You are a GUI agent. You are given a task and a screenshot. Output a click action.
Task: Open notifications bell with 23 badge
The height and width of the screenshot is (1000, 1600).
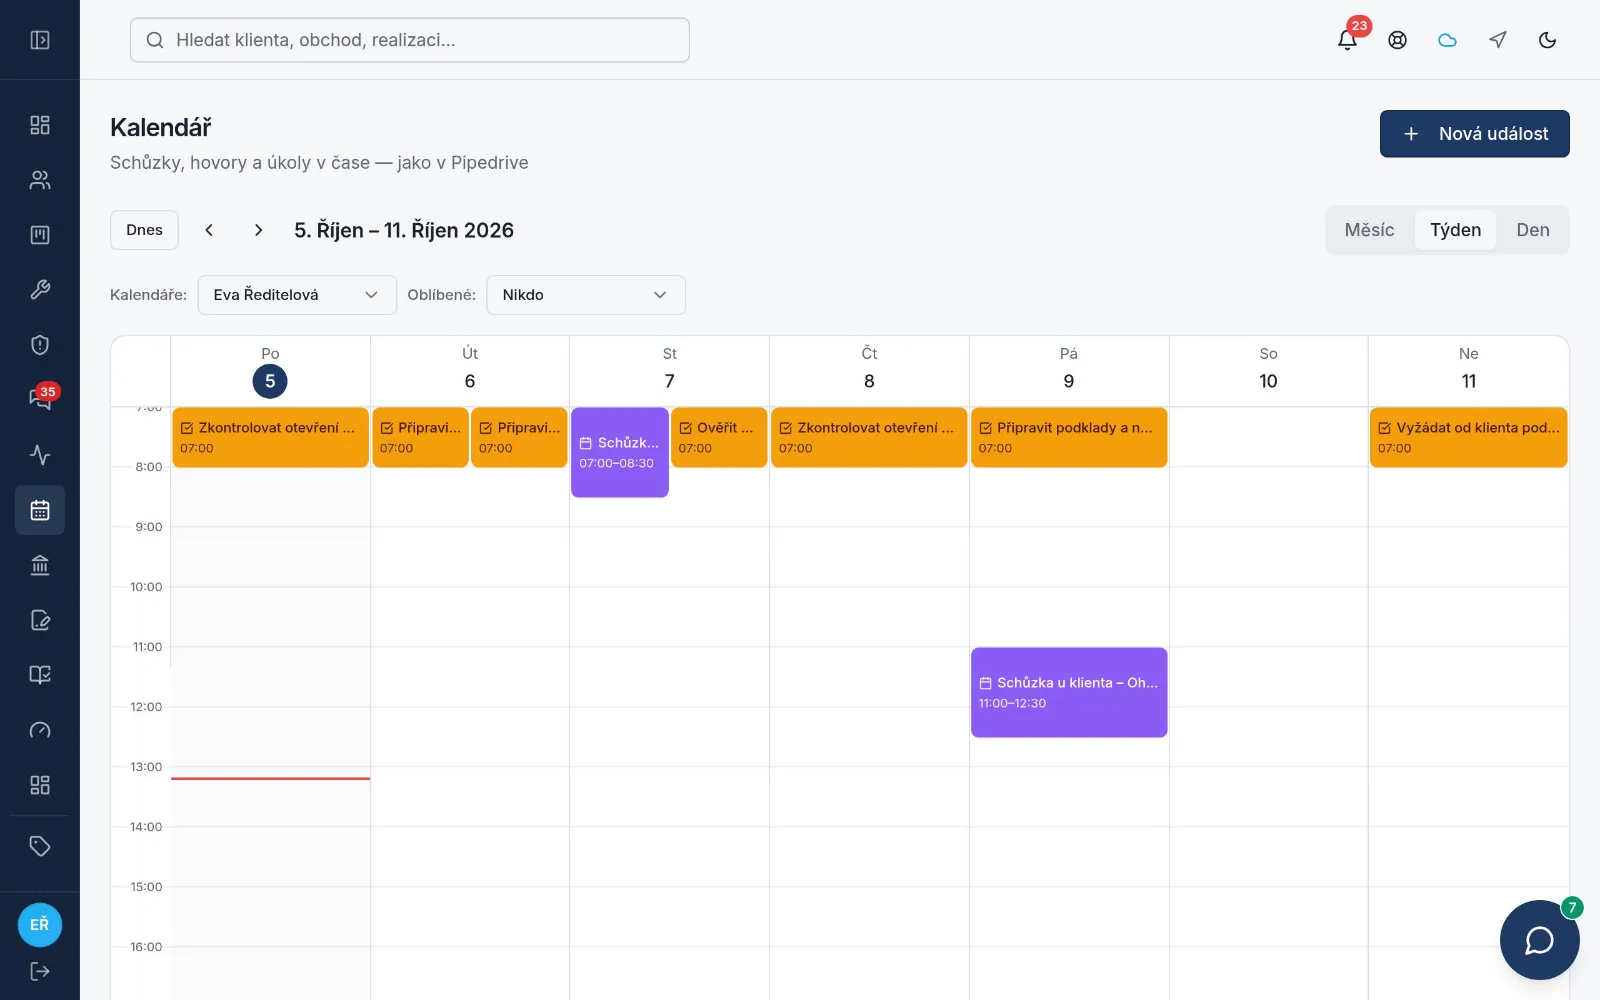pyautogui.click(x=1348, y=40)
